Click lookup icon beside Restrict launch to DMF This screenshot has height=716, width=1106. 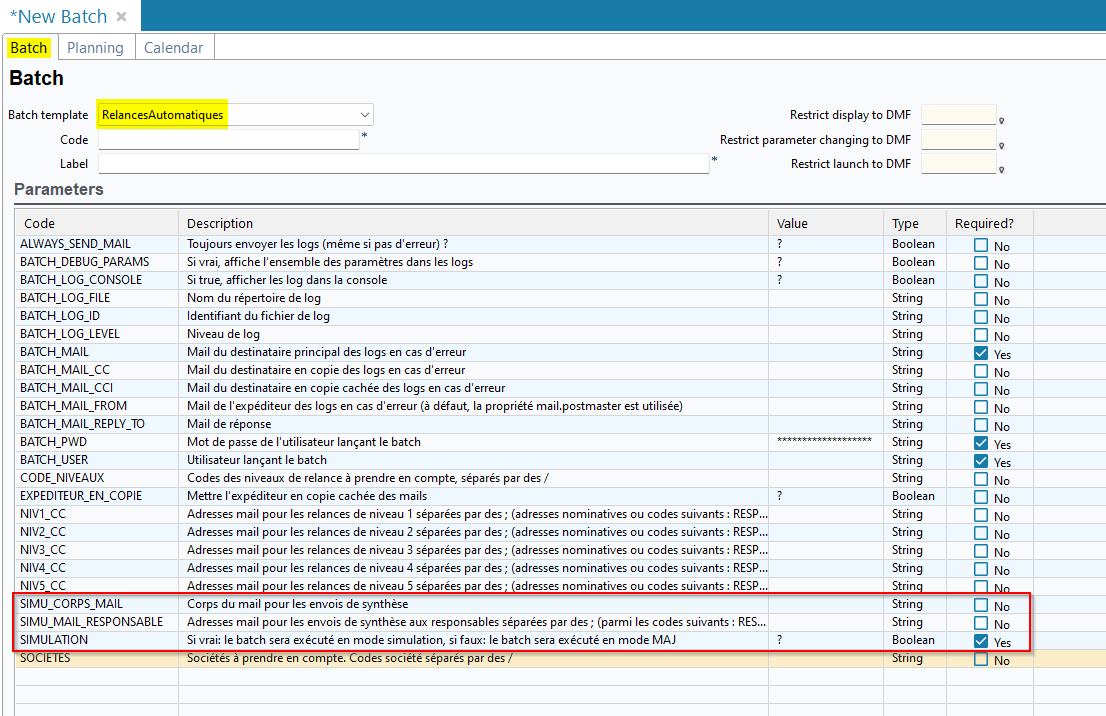[x=1001, y=170]
